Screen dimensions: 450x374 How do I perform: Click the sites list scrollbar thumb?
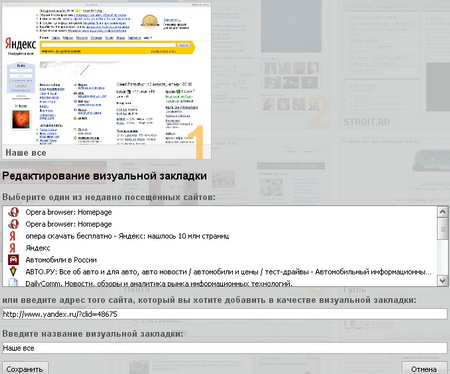tap(442, 229)
